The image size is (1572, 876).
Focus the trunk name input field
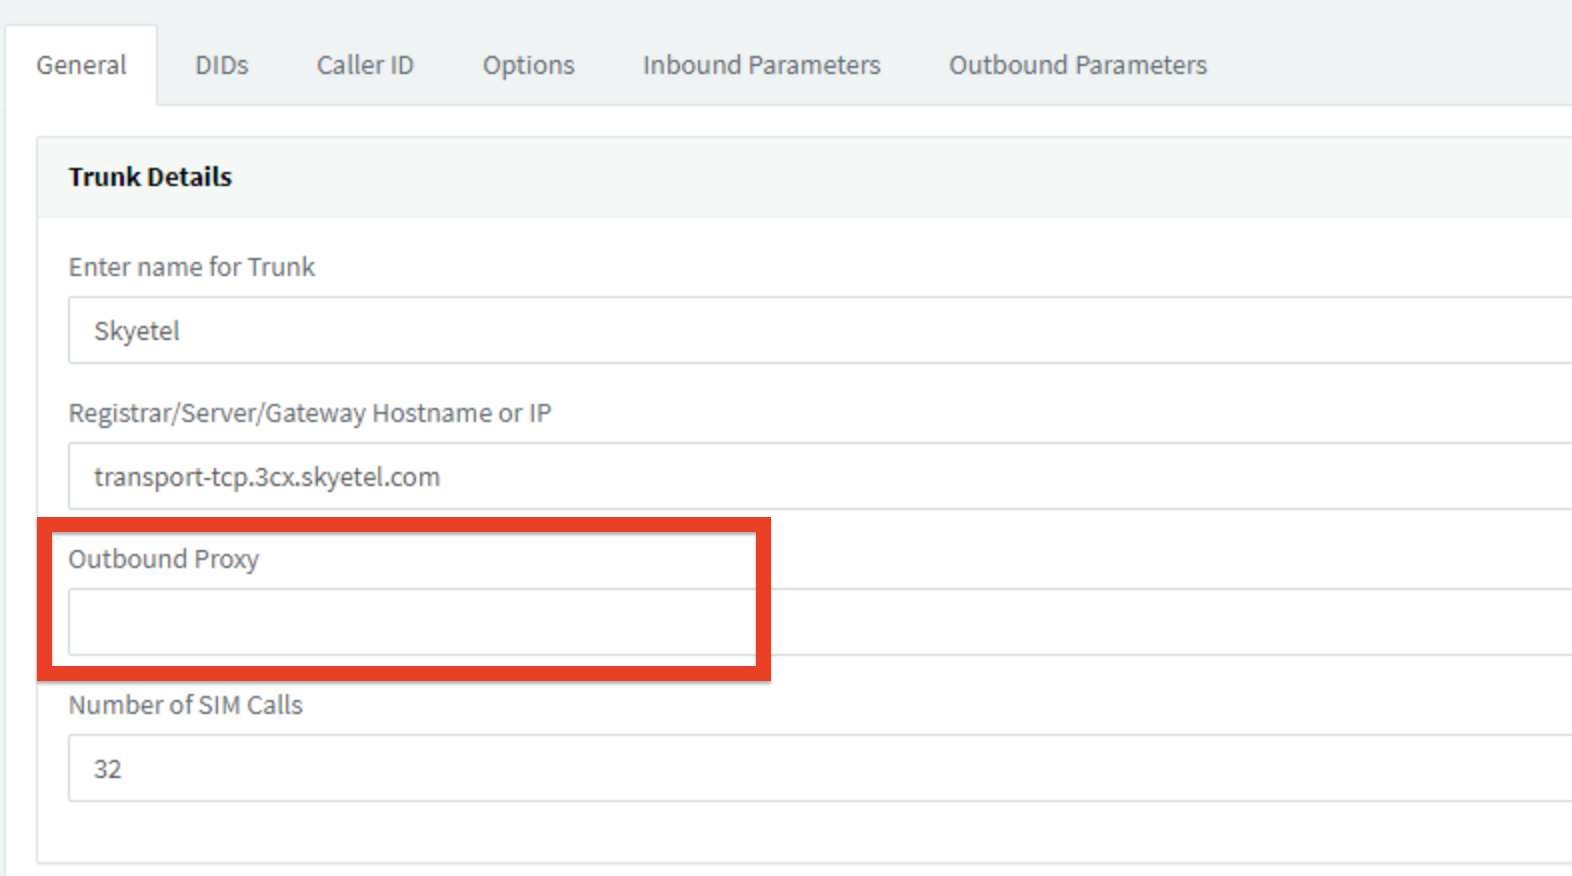pyautogui.click(x=820, y=330)
